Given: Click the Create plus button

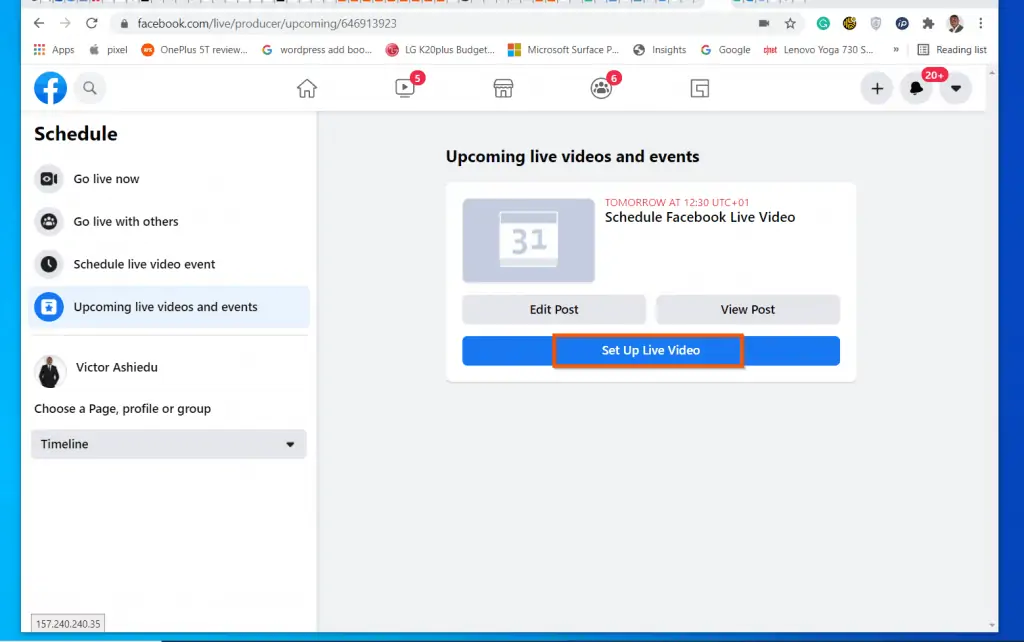Looking at the screenshot, I should click(877, 88).
